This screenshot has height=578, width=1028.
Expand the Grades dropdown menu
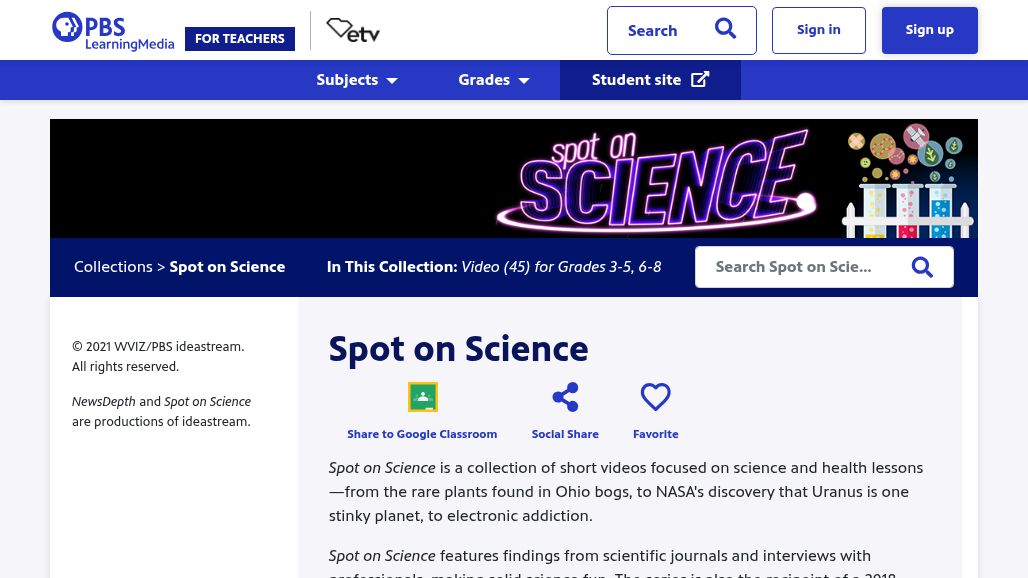(x=494, y=80)
